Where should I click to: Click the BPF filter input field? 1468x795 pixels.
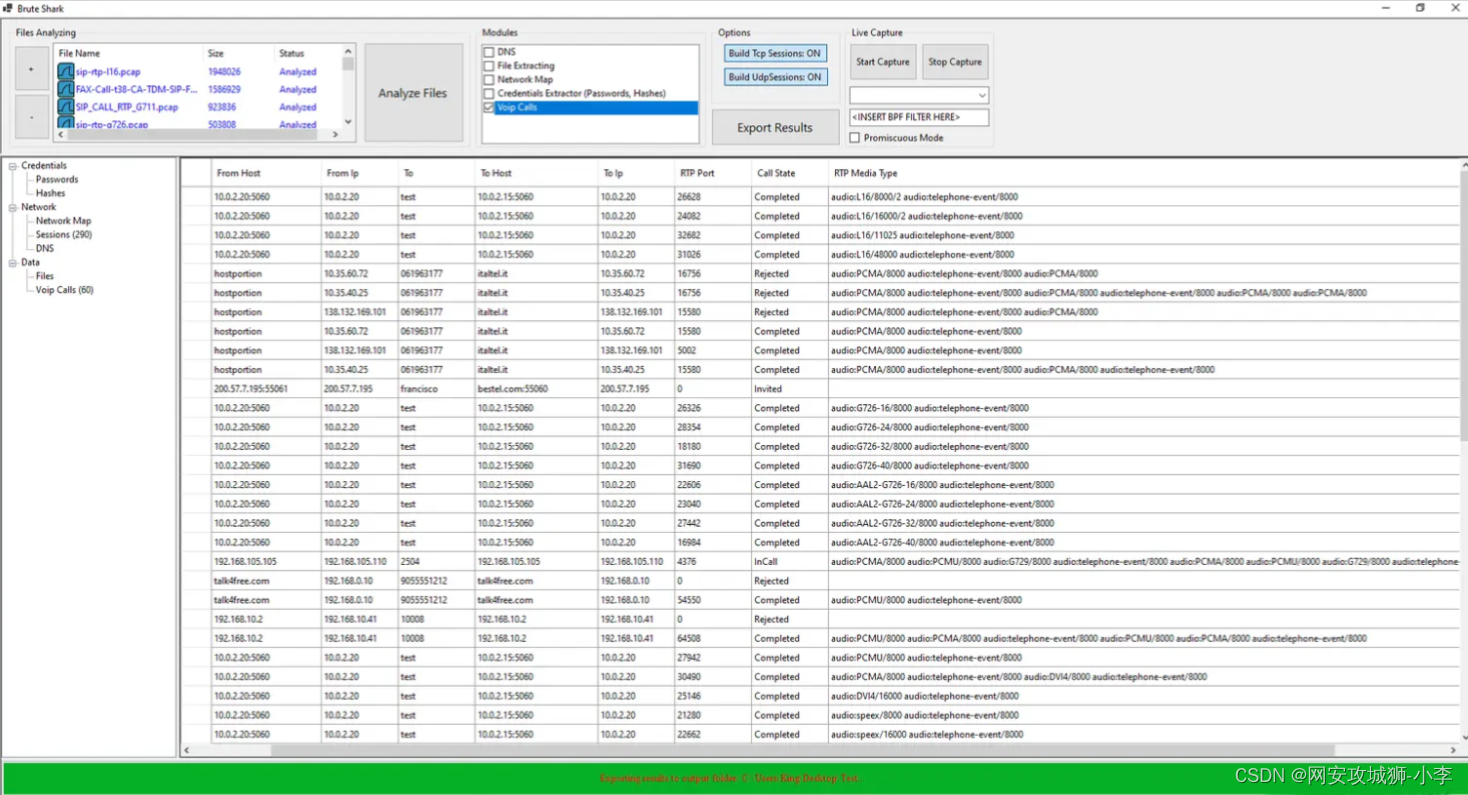[x=919, y=118]
